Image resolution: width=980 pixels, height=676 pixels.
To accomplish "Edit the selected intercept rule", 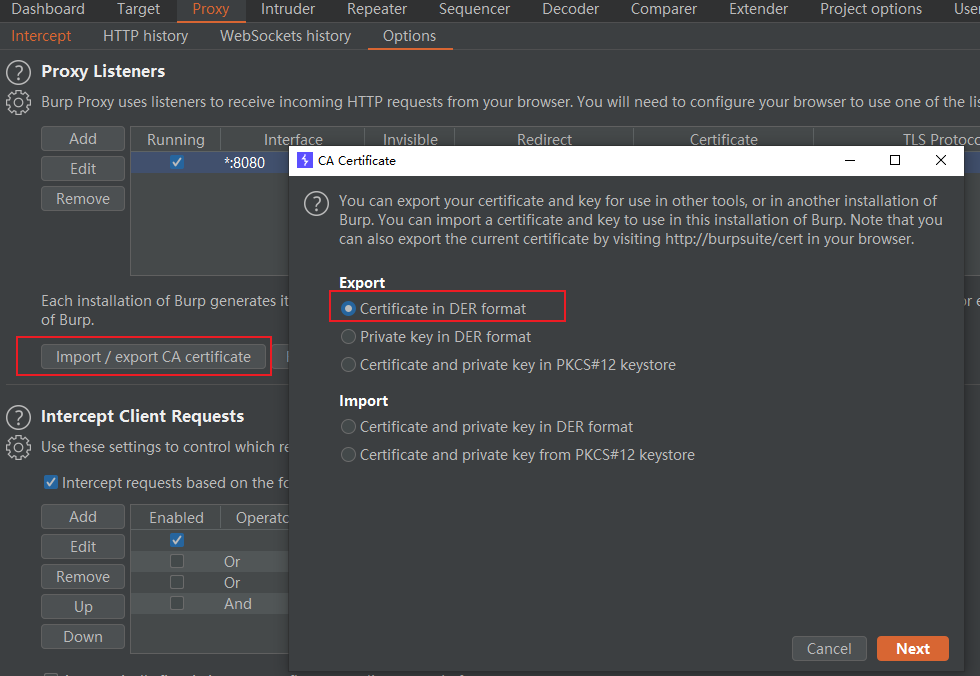I will (x=82, y=547).
